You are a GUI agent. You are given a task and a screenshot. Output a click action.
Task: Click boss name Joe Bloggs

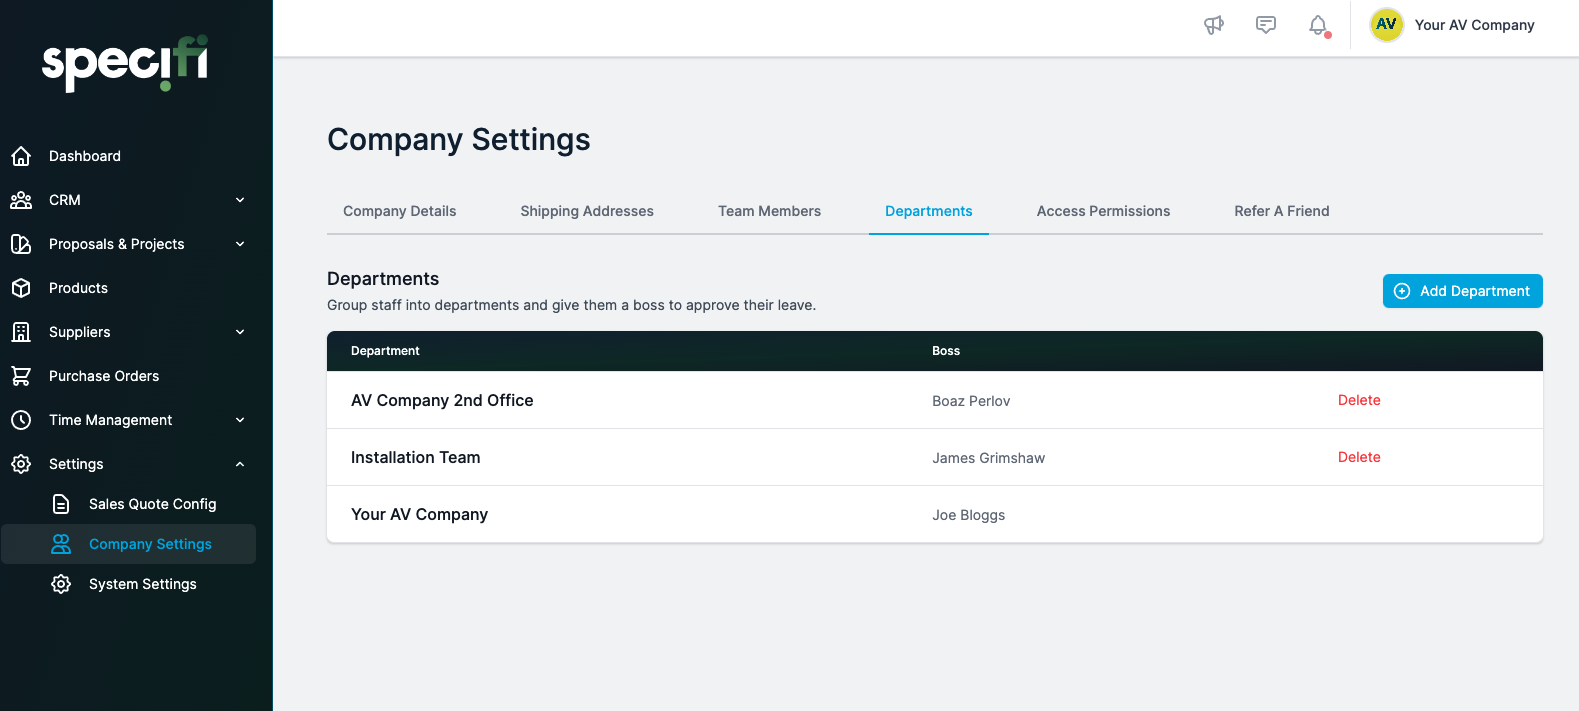tap(968, 515)
